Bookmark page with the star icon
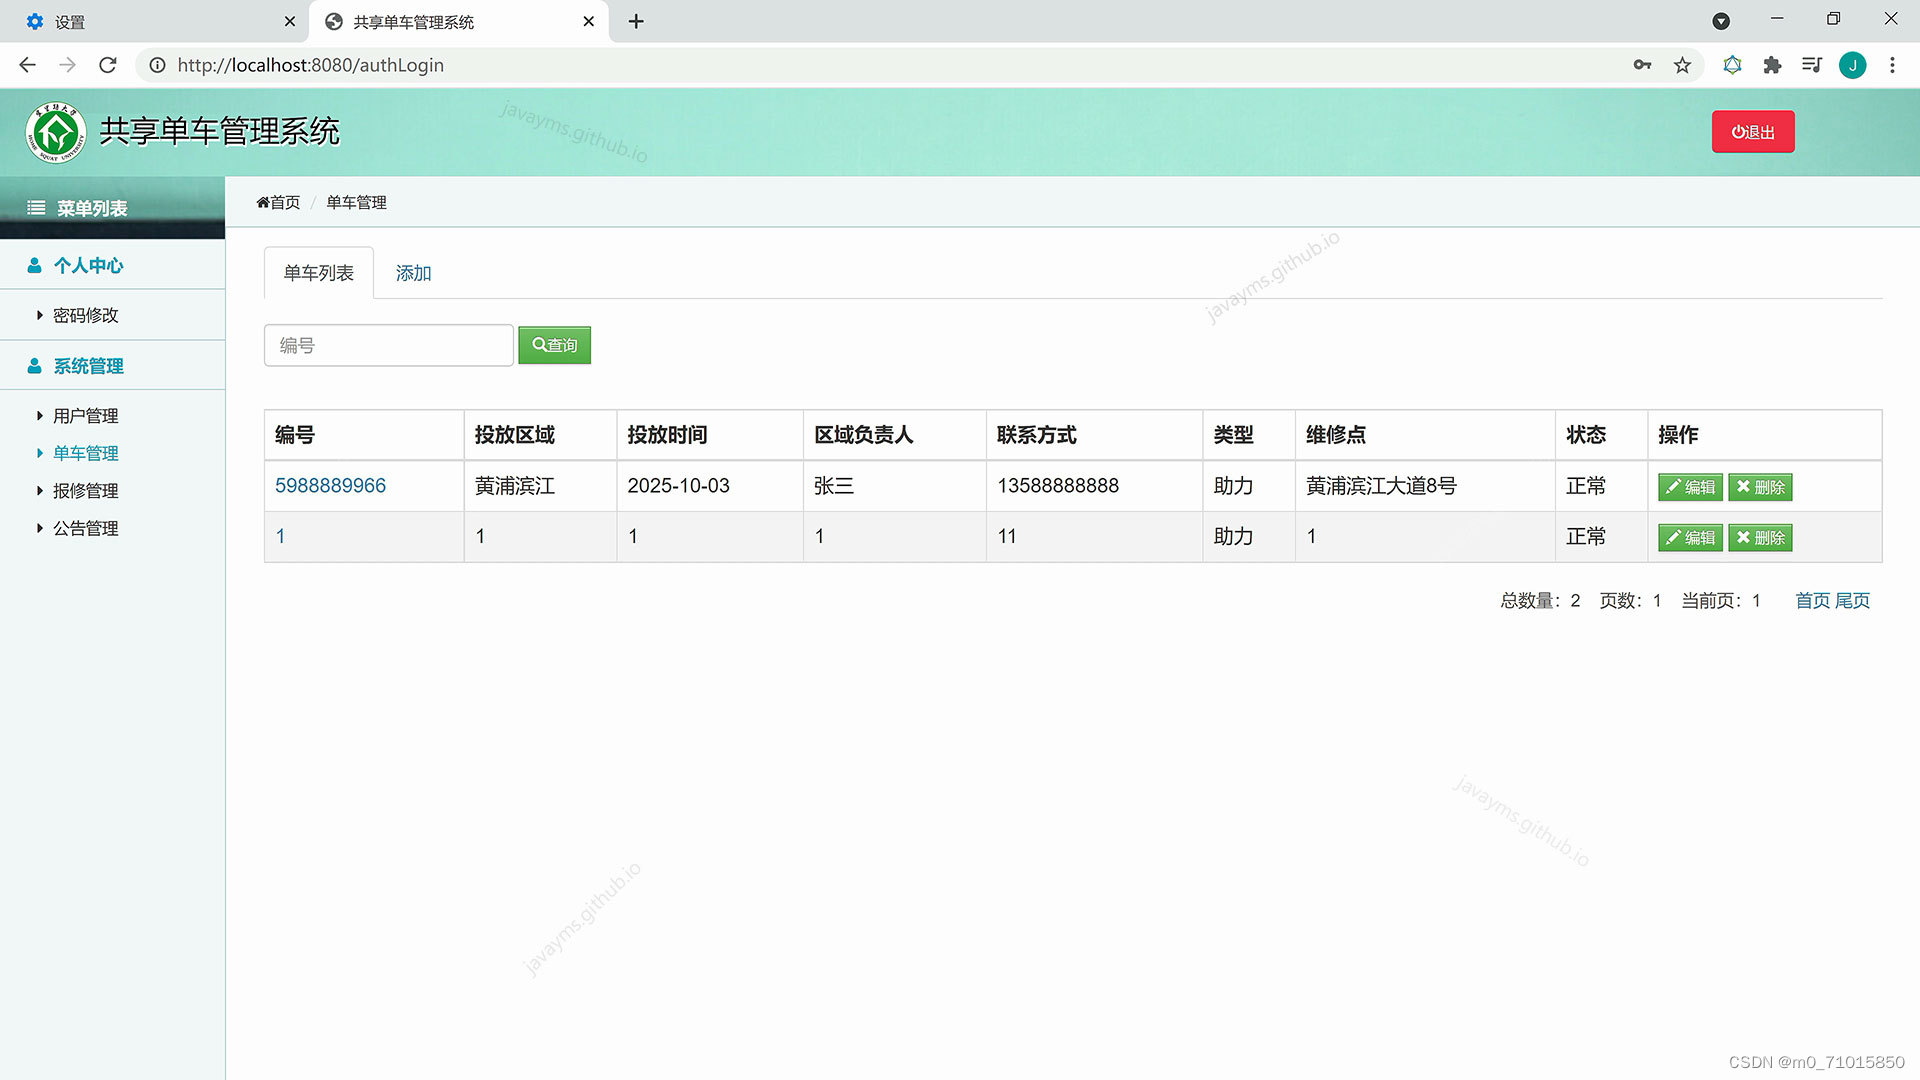This screenshot has width=1920, height=1080. (1682, 65)
